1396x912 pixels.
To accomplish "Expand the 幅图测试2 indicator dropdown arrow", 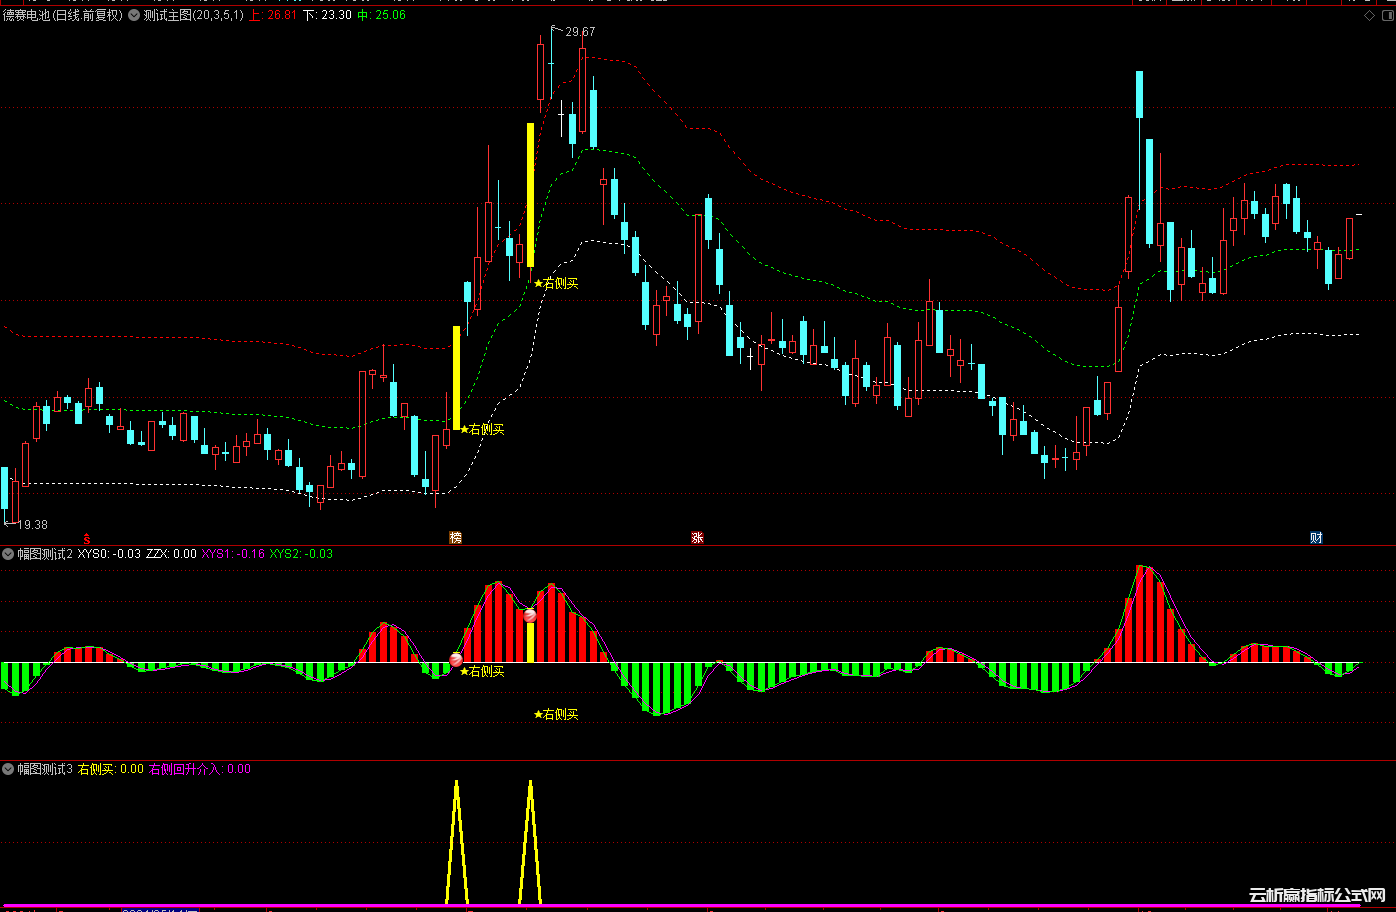I will click(8, 554).
